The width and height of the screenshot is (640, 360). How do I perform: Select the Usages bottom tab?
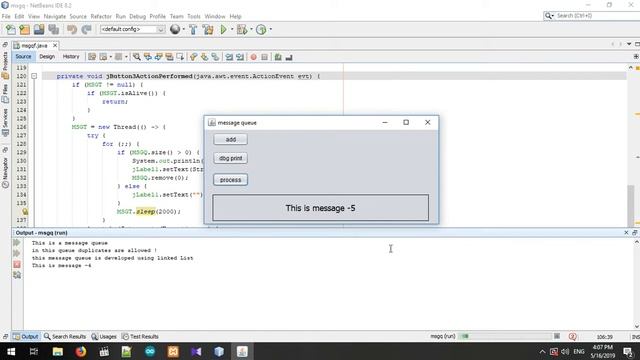click(104, 336)
